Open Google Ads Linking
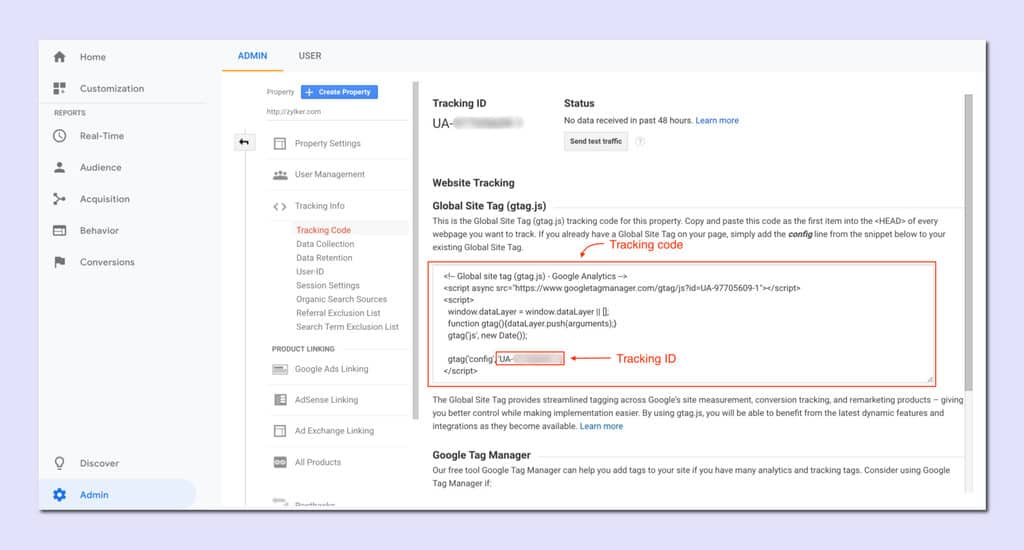The height and width of the screenshot is (550, 1024). point(331,369)
